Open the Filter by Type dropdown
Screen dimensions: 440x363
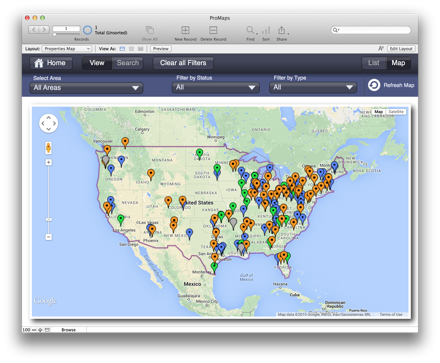[313, 88]
